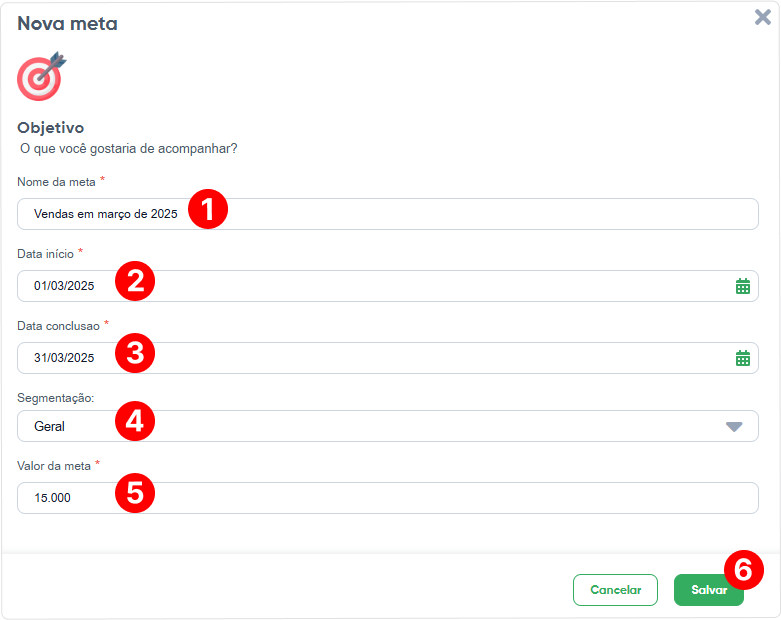Close the Nova meta dialog
781x620 pixels.
[763, 17]
